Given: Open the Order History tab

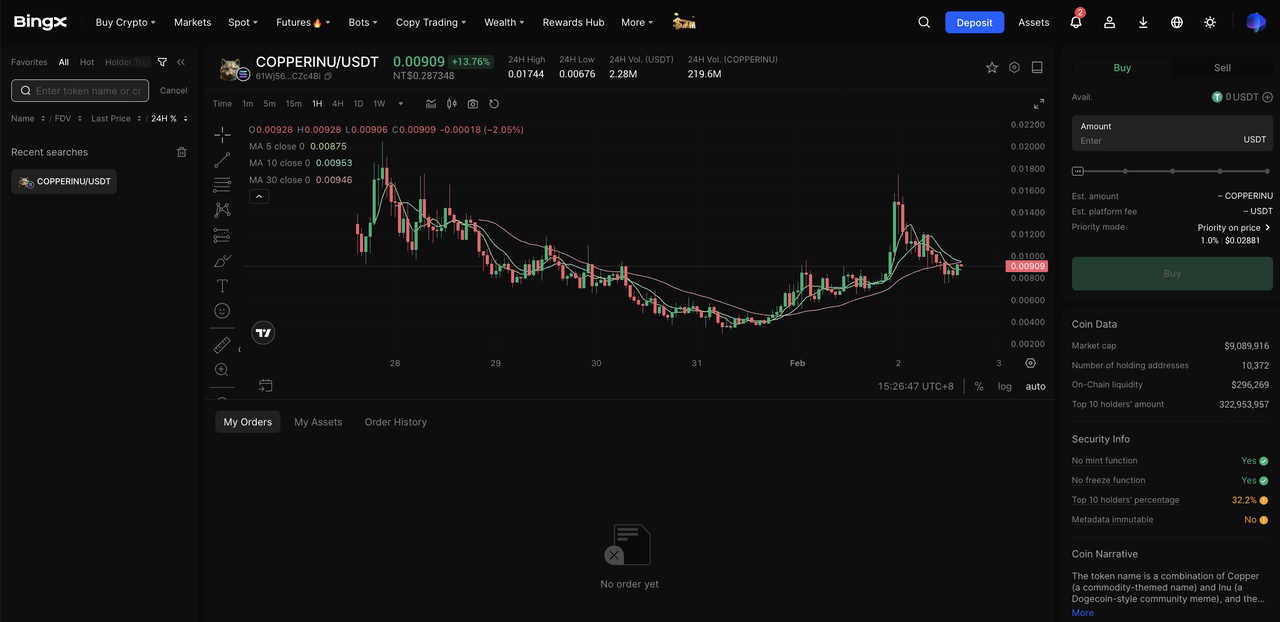Looking at the screenshot, I should click(395, 422).
